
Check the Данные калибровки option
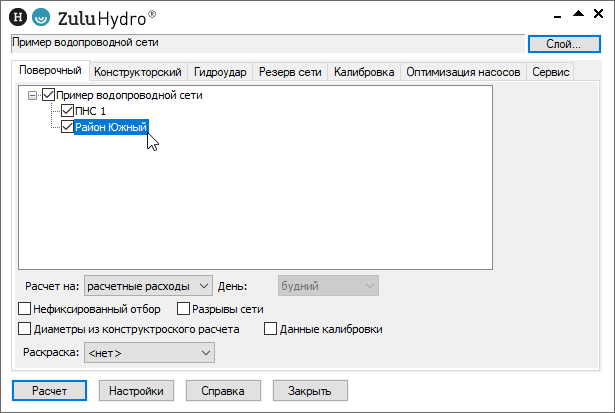tap(270, 328)
